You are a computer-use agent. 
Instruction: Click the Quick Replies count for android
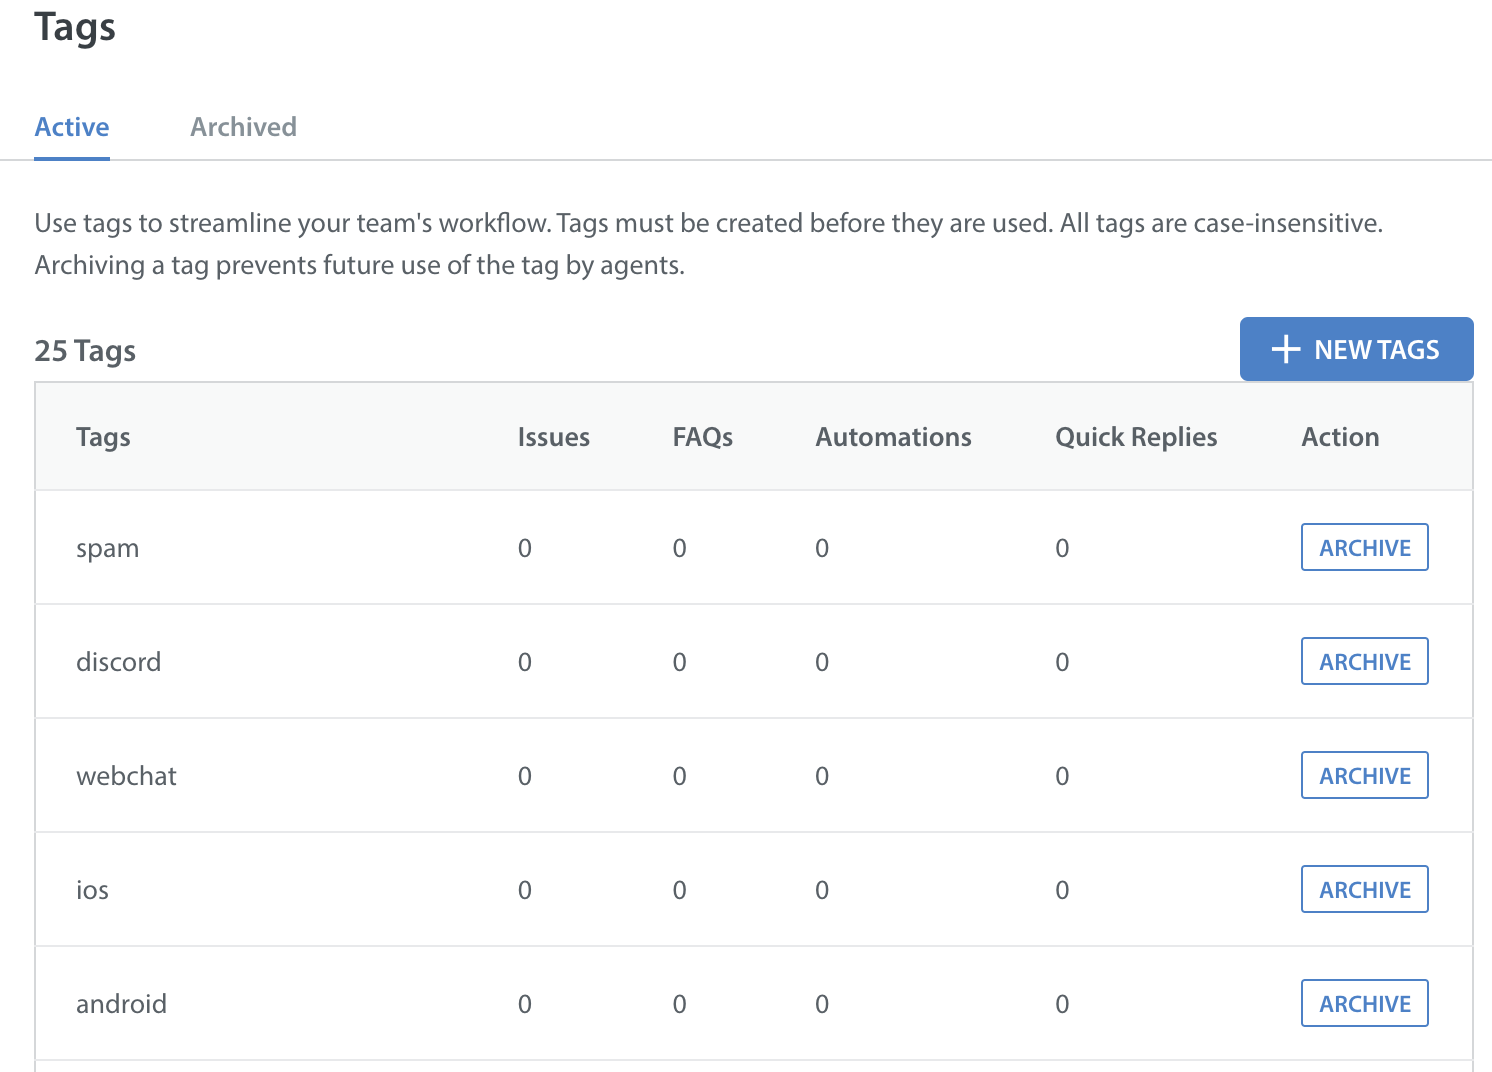coord(1062,1004)
